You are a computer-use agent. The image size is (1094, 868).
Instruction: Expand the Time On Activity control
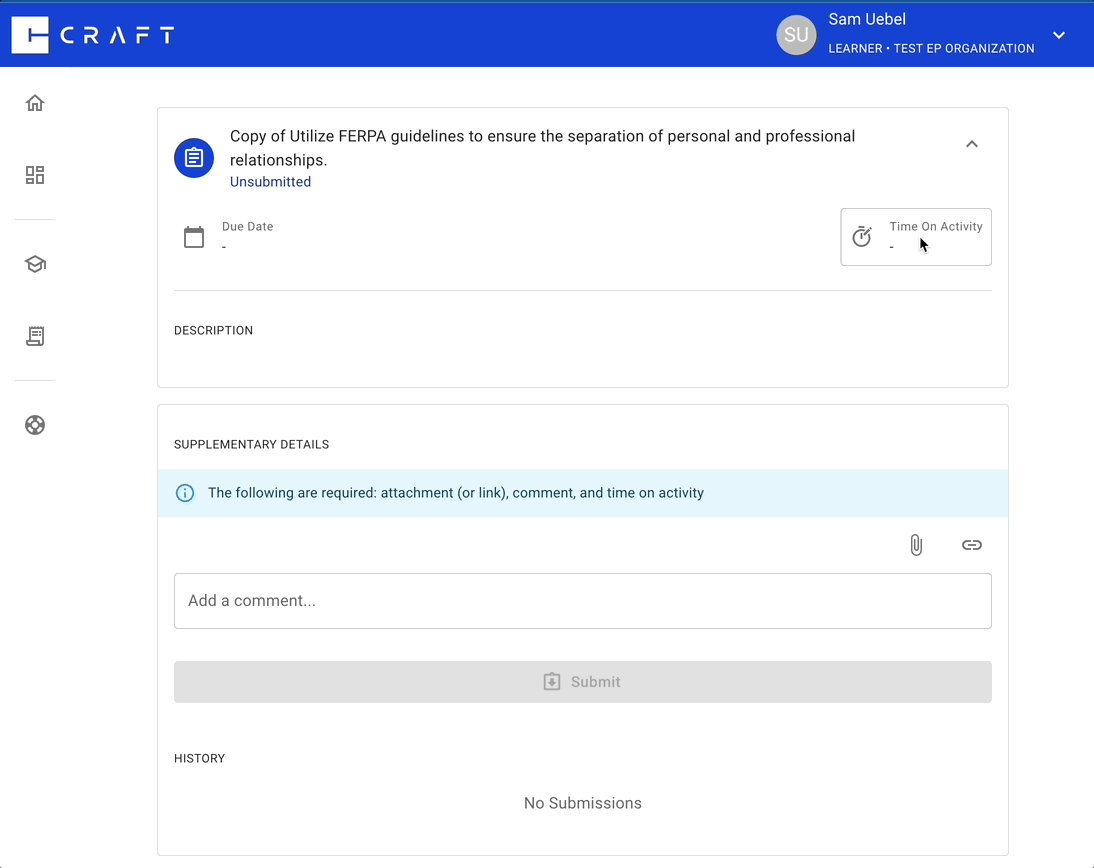click(x=915, y=236)
